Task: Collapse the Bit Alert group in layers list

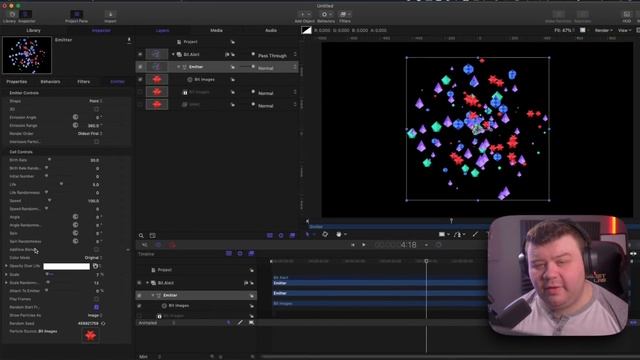Action: coord(173,54)
